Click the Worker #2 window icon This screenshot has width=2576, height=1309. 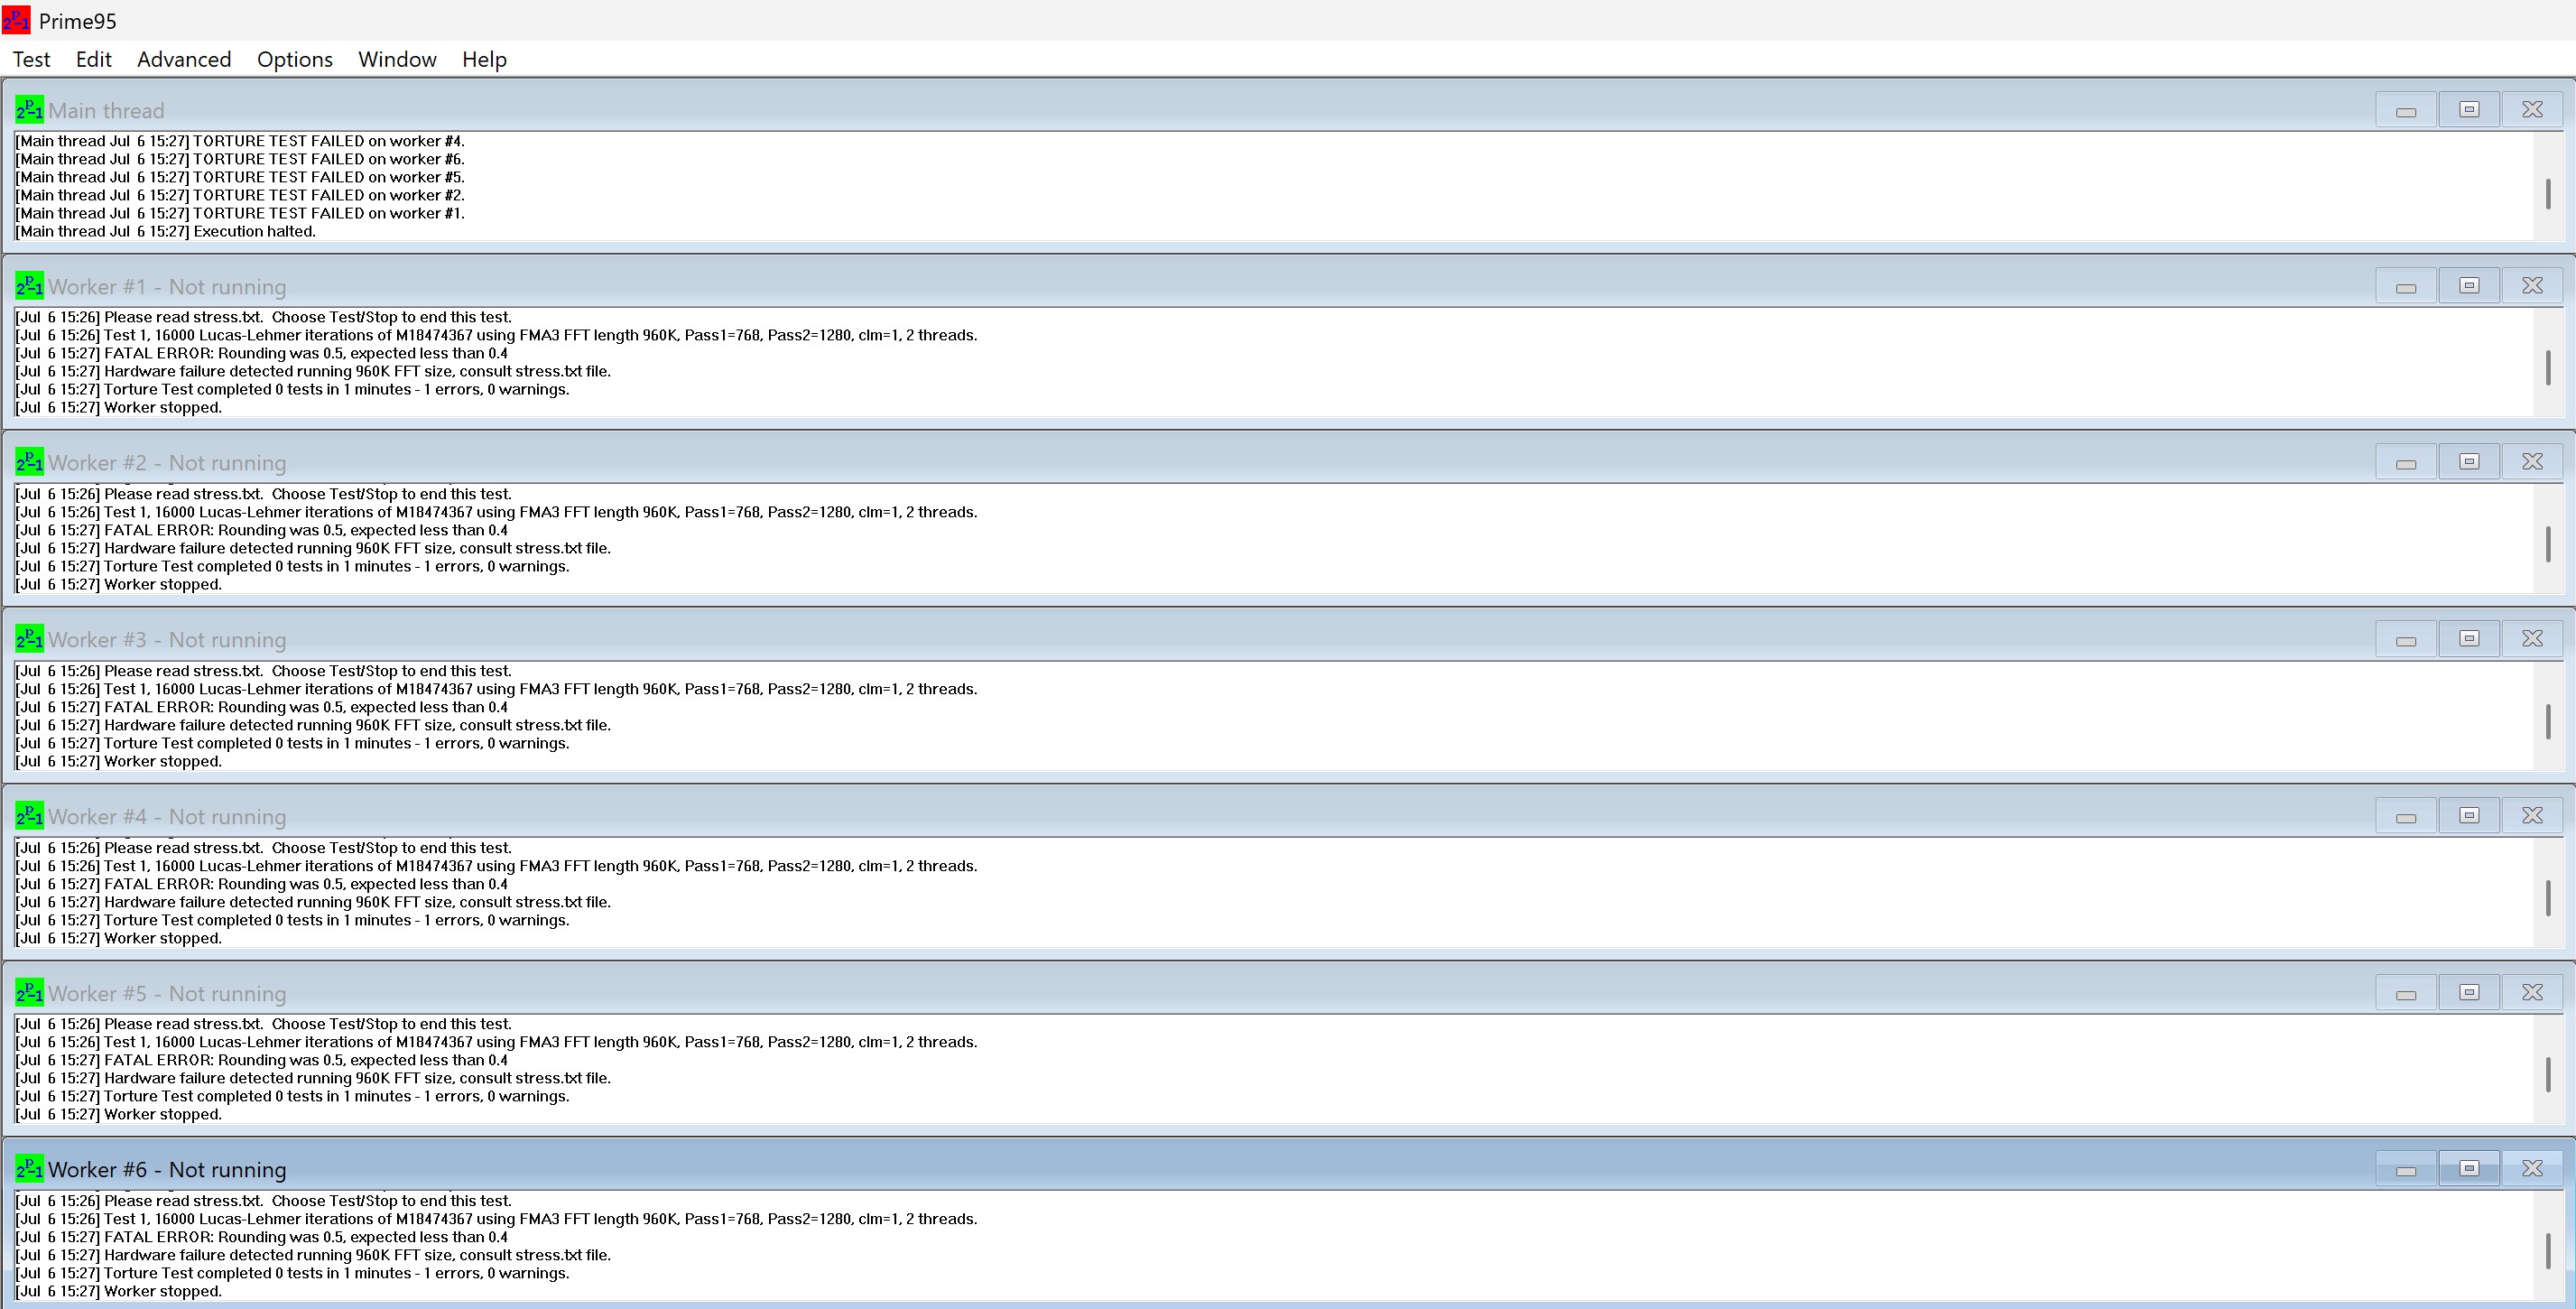29,462
